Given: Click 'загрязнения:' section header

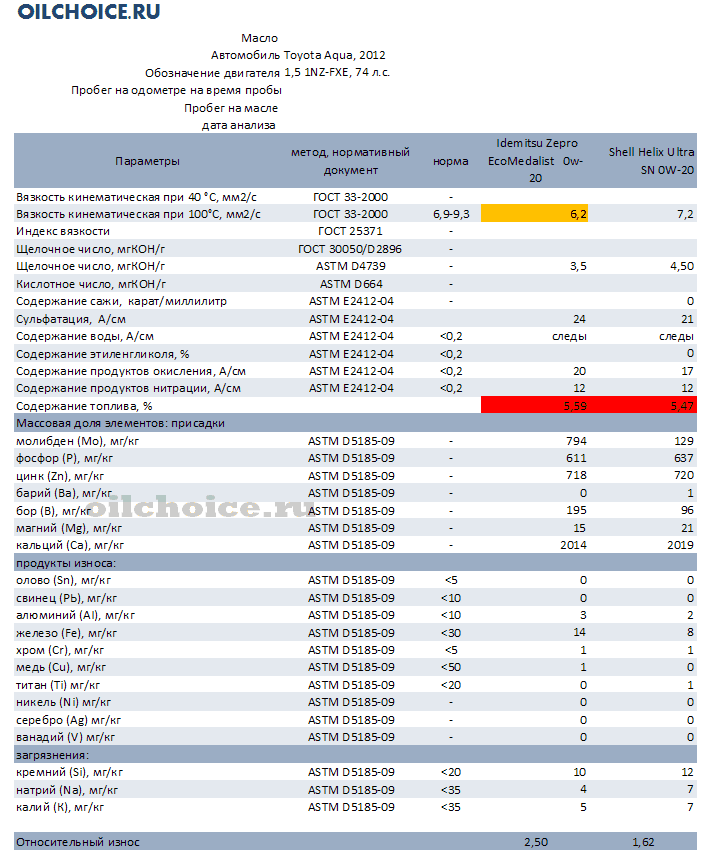Looking at the screenshot, I should (x=52, y=755).
